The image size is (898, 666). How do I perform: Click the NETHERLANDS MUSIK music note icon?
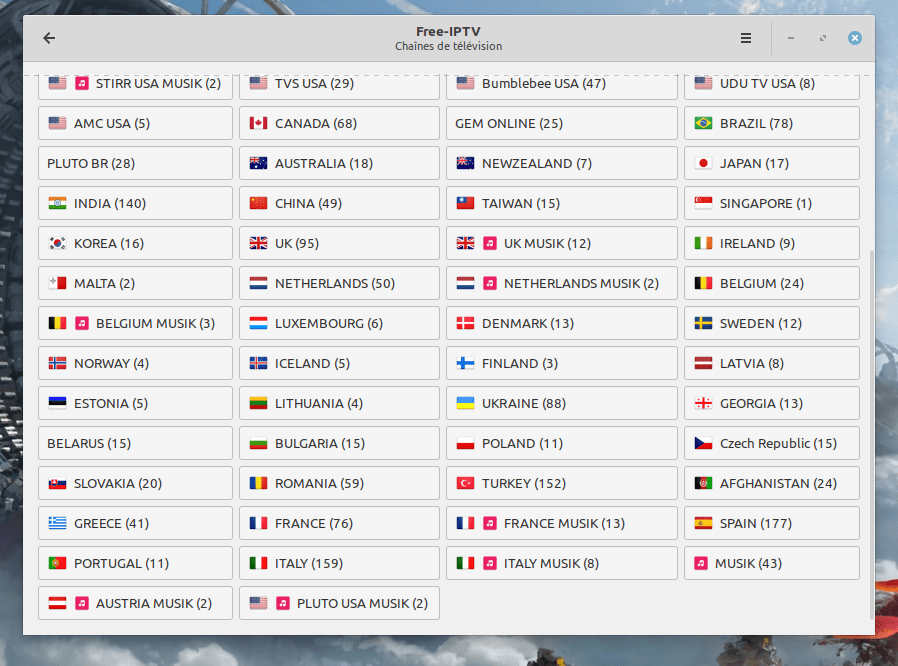[490, 283]
